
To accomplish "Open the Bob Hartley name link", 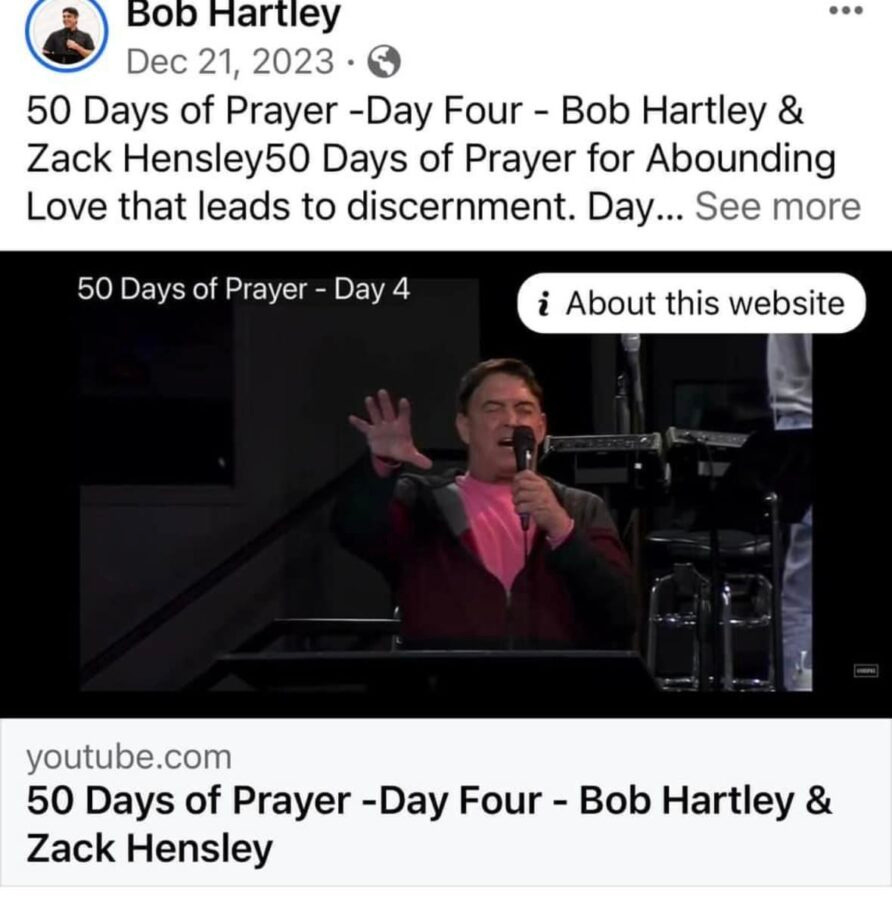I will (x=233, y=14).
